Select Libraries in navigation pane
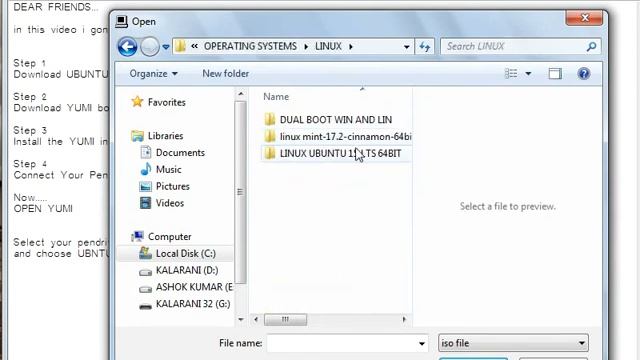Viewport: 640px width, 360px height. point(165,136)
